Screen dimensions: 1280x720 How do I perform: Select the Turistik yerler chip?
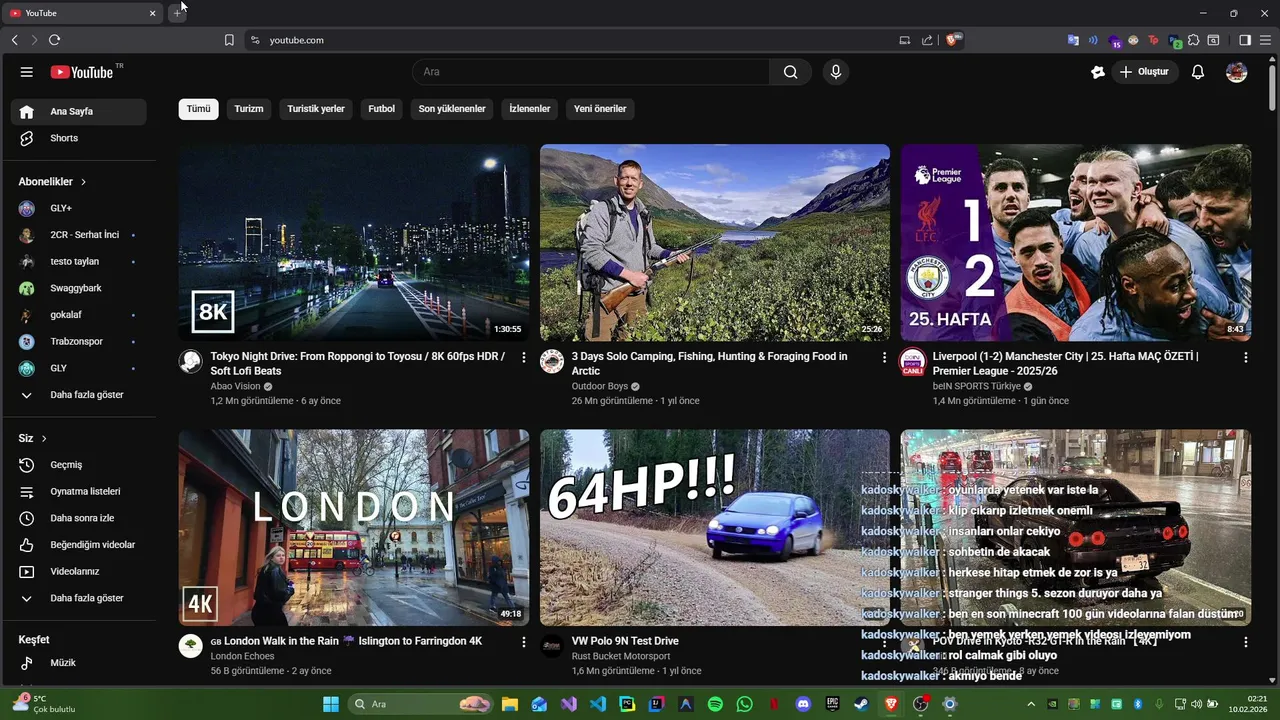[x=316, y=109]
